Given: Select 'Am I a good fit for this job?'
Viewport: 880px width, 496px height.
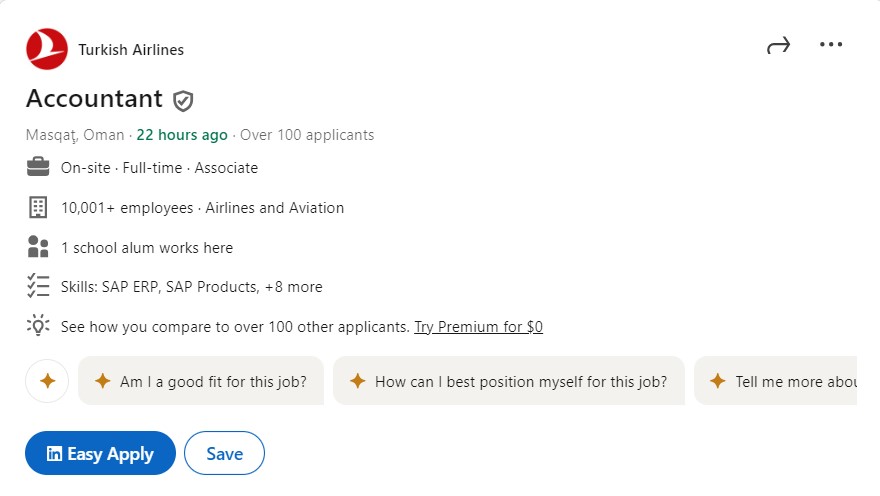Looking at the screenshot, I should pyautogui.click(x=201, y=382).
